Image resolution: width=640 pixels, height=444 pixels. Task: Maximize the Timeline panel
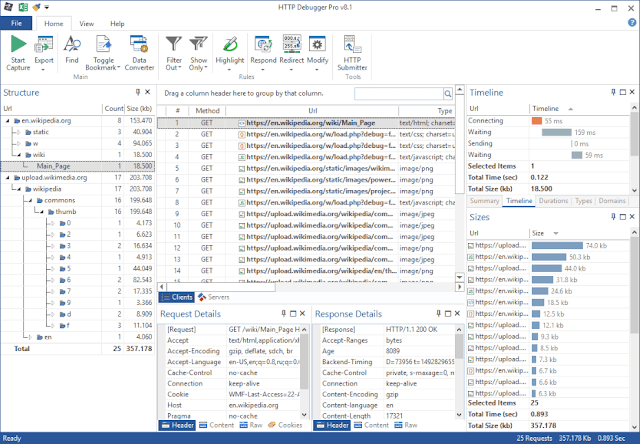pos(623,92)
